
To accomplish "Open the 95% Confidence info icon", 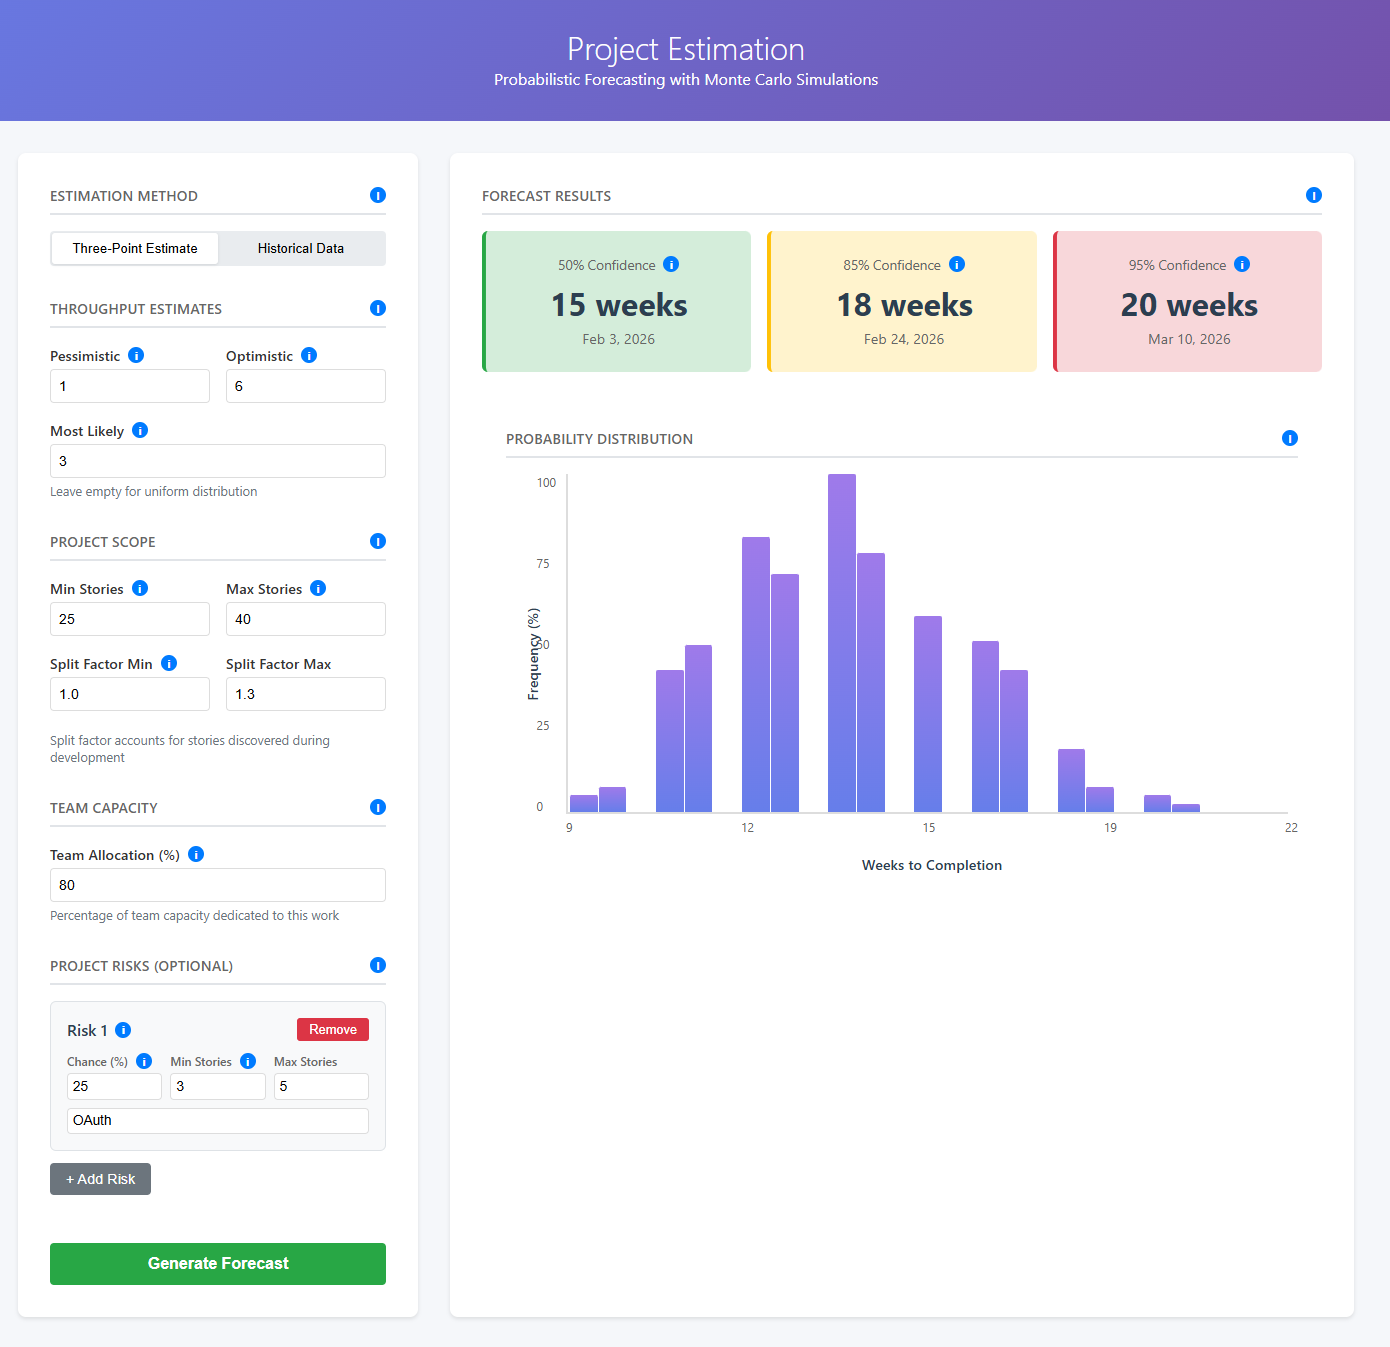I will tap(1242, 264).
